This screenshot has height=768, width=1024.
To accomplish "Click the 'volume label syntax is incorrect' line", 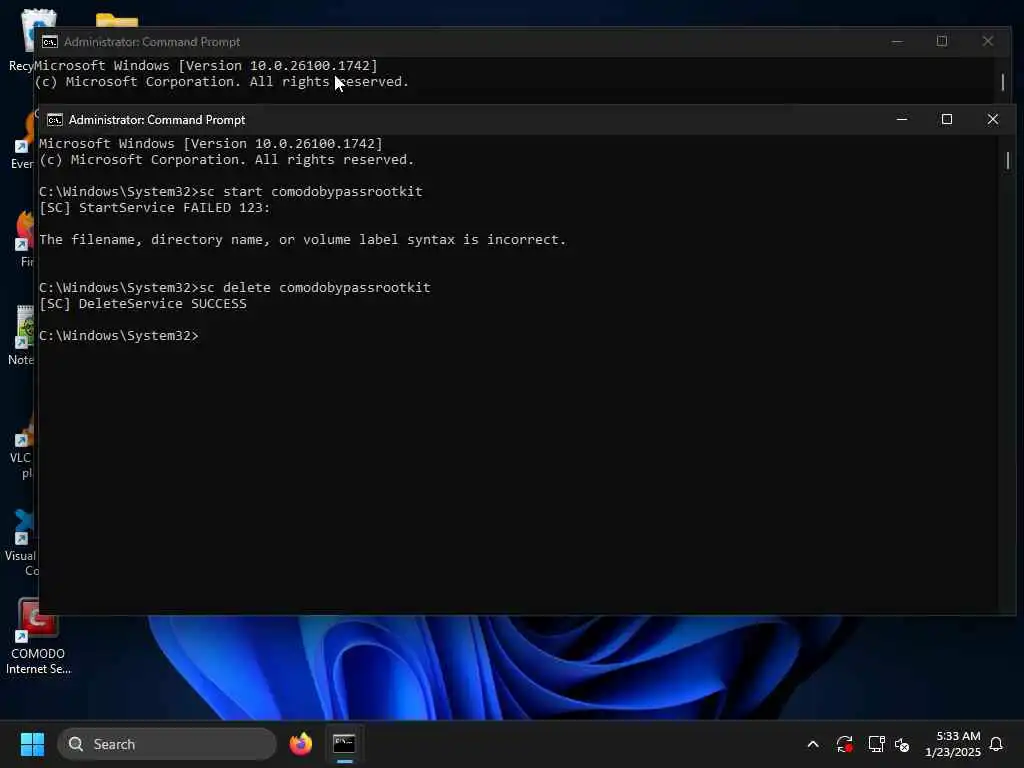I will point(302,240).
